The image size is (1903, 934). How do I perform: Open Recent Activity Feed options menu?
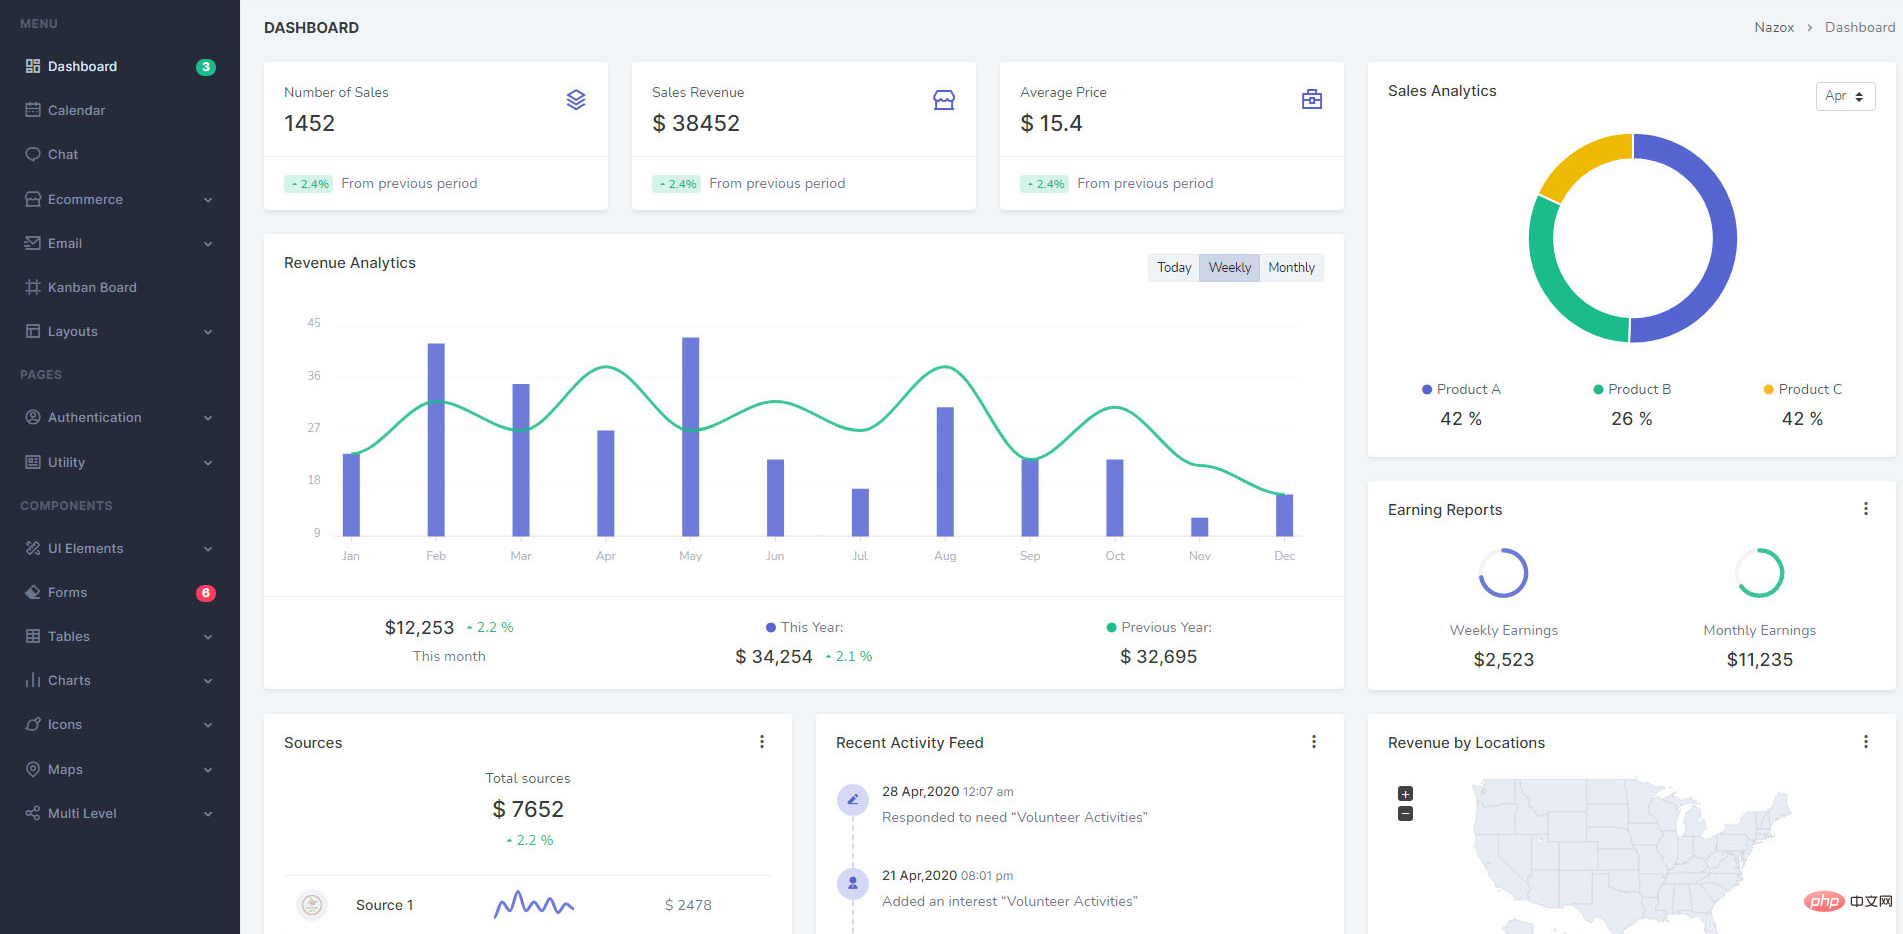click(x=1313, y=742)
